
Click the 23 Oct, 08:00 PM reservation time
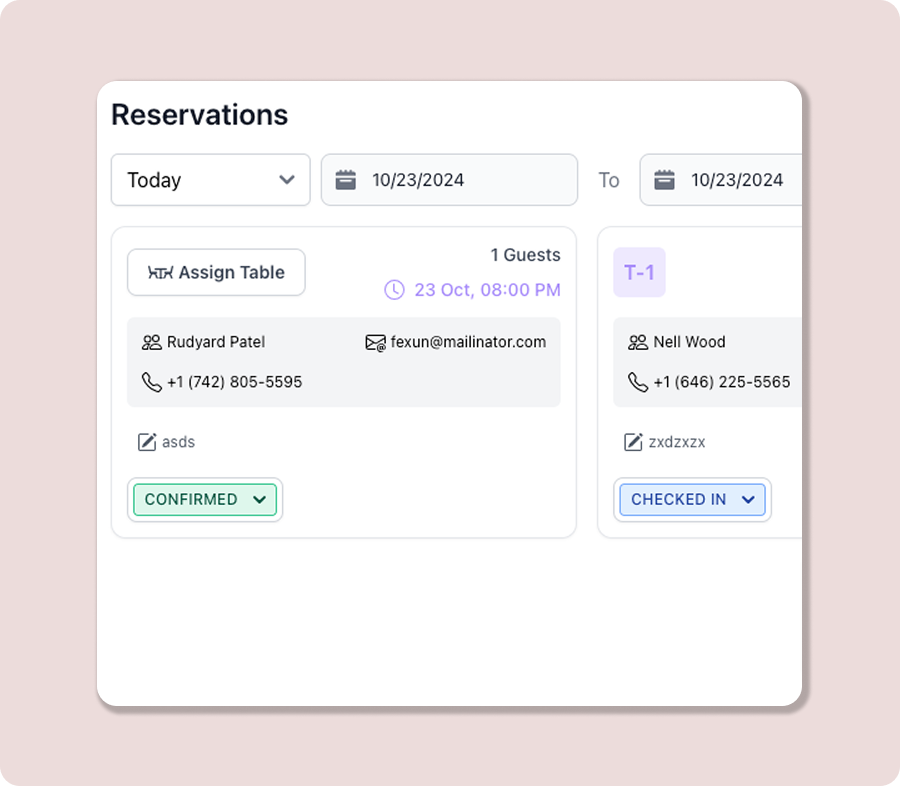487,290
